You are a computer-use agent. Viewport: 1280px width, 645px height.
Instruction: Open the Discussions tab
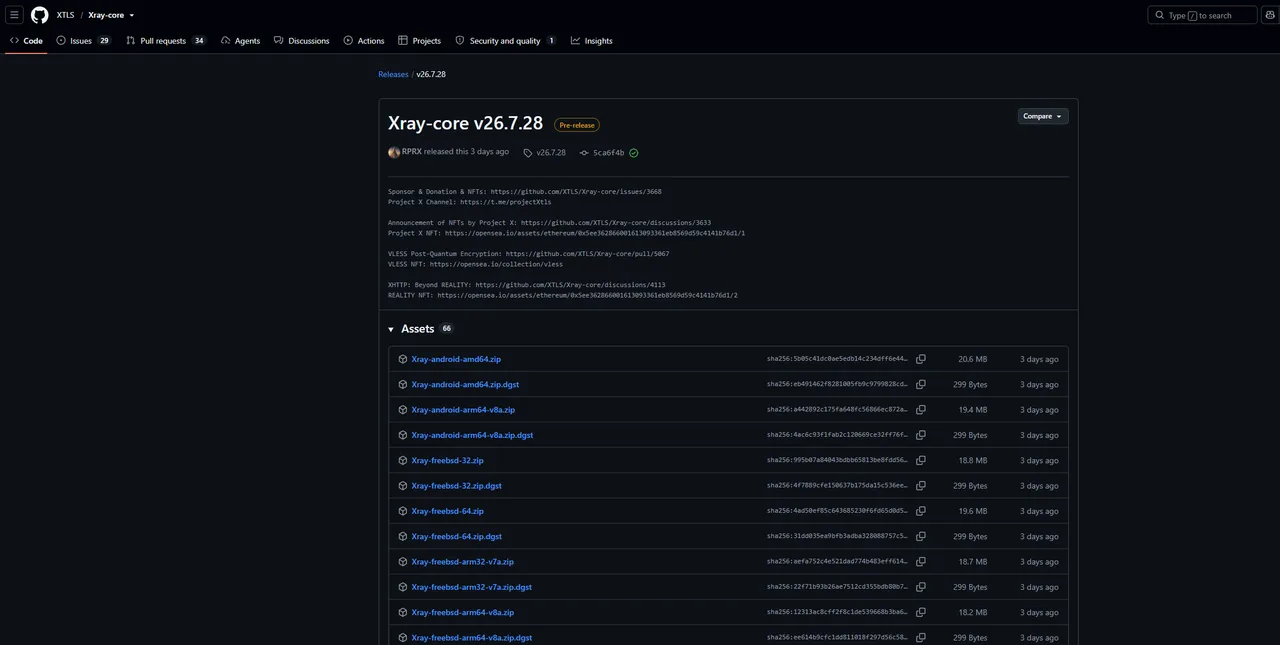(301, 41)
